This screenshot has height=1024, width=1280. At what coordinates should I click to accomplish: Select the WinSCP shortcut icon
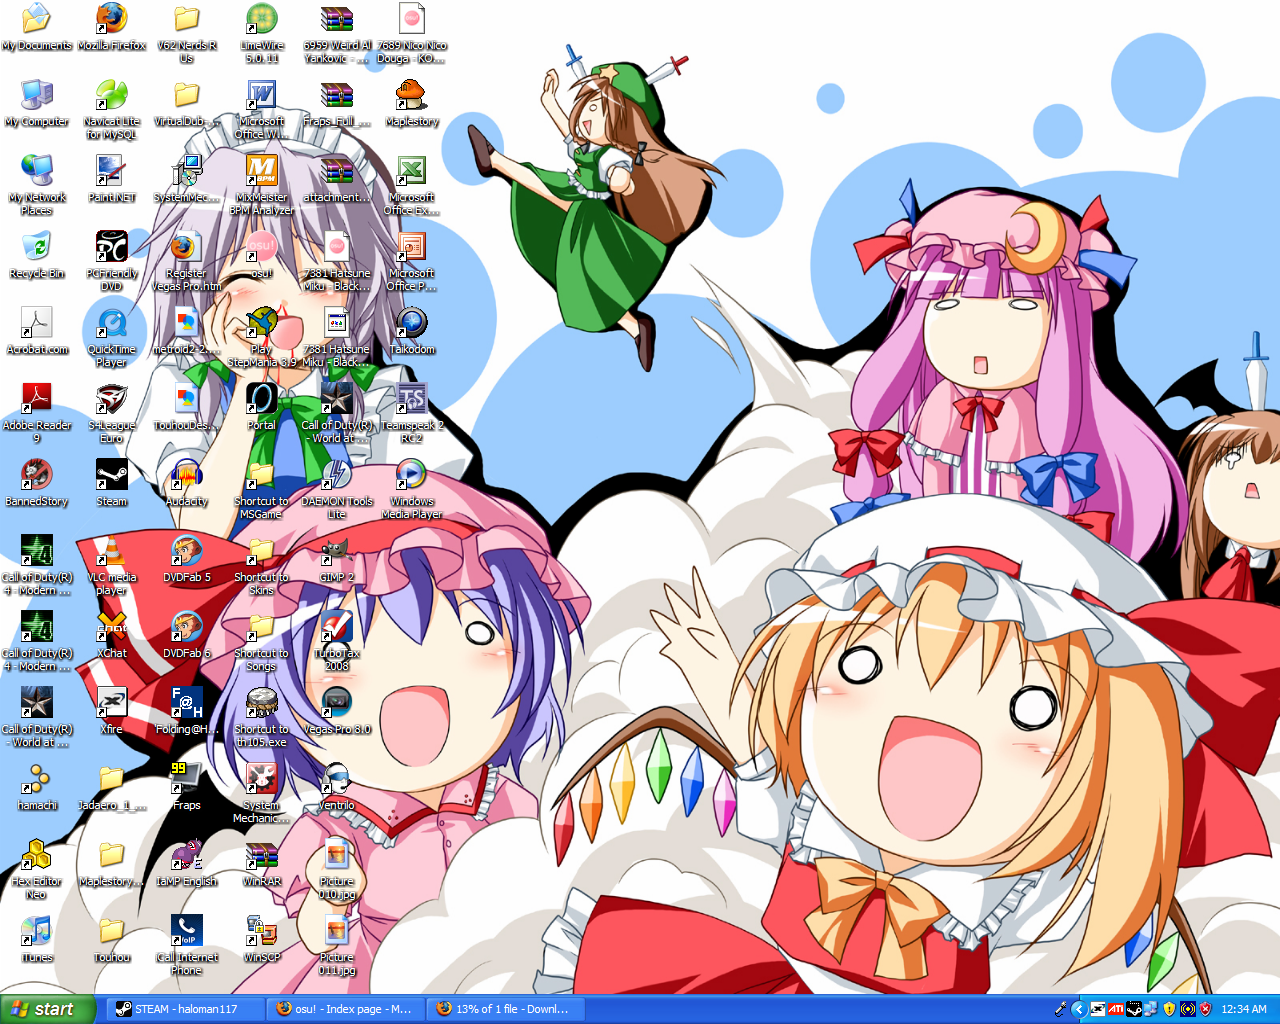point(262,931)
